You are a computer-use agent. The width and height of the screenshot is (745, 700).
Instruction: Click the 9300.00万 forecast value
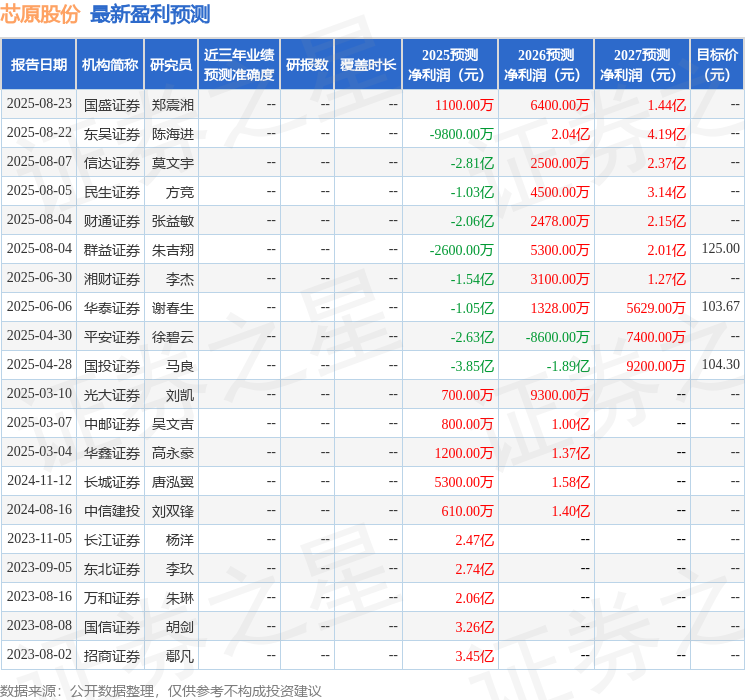click(560, 395)
